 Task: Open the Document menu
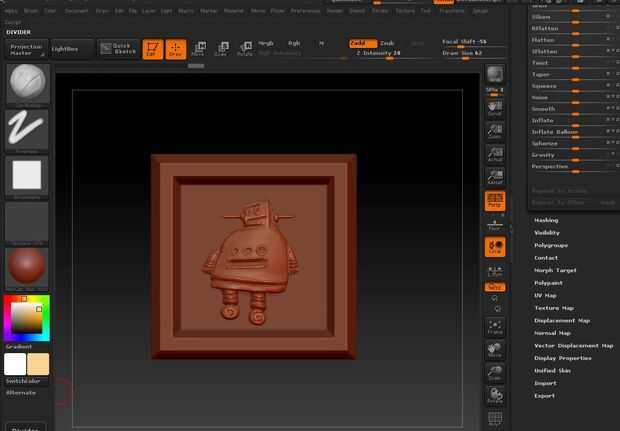click(x=76, y=11)
